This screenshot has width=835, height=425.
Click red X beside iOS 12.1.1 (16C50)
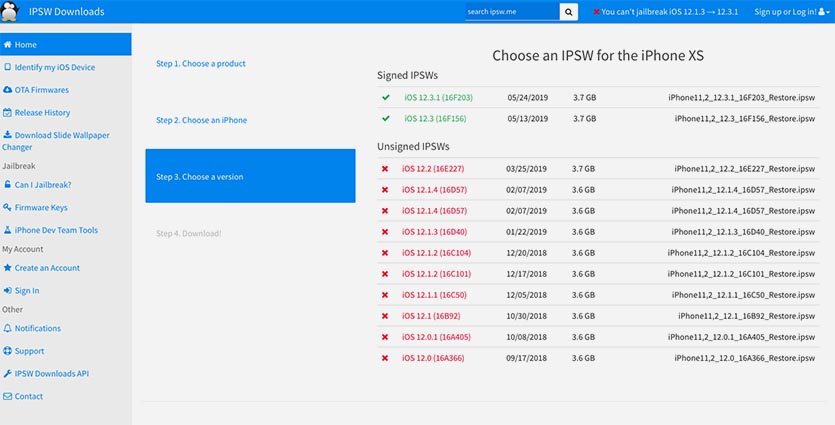(384, 295)
